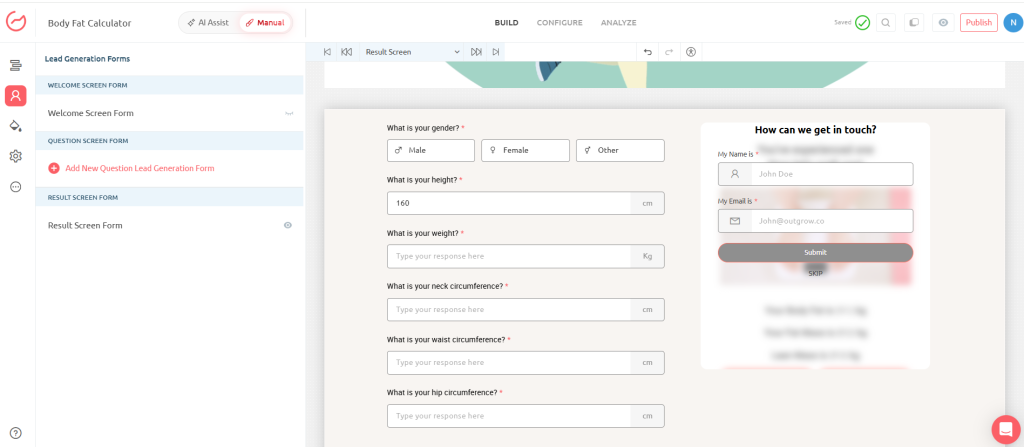
Task: Switch to the CONFIGURE tab
Action: coord(560,23)
